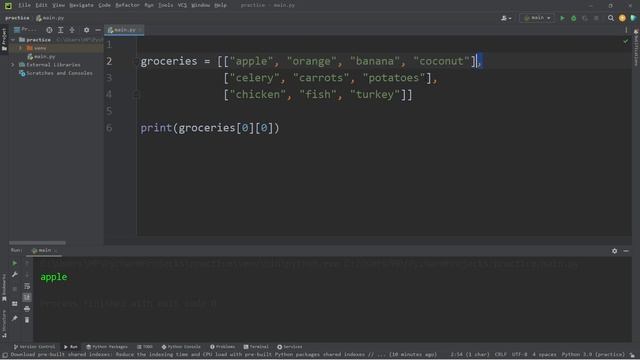Viewport: 640px width, 360px height.
Task: Open Services tool window
Action: [290, 347]
